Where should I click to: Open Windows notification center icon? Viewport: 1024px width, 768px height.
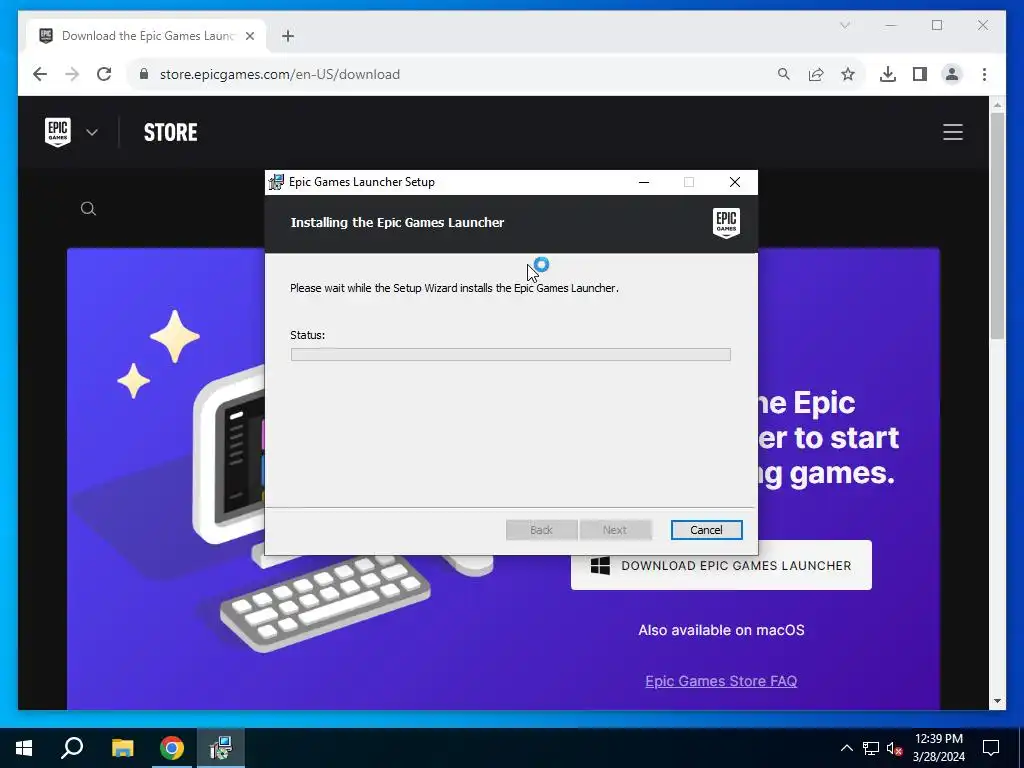(991, 748)
